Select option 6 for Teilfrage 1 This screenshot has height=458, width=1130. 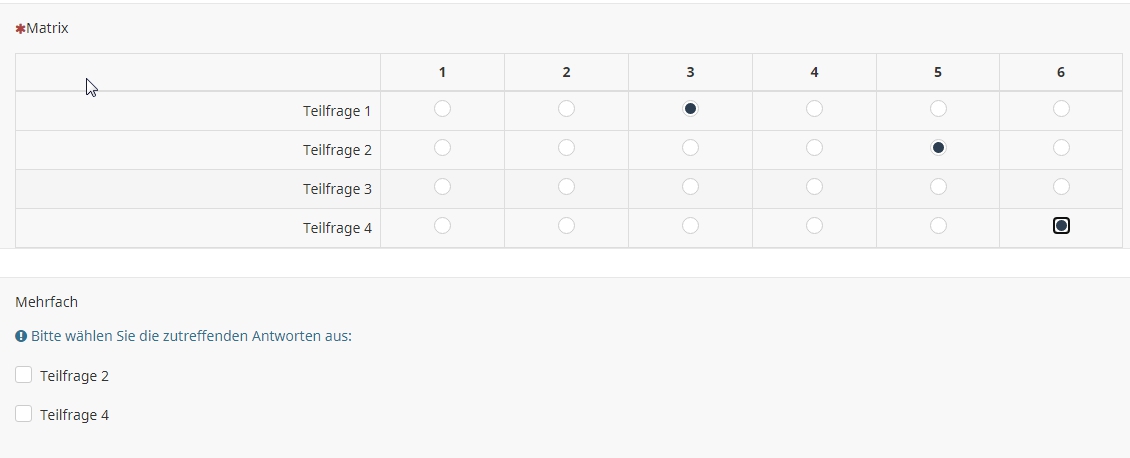1061,108
